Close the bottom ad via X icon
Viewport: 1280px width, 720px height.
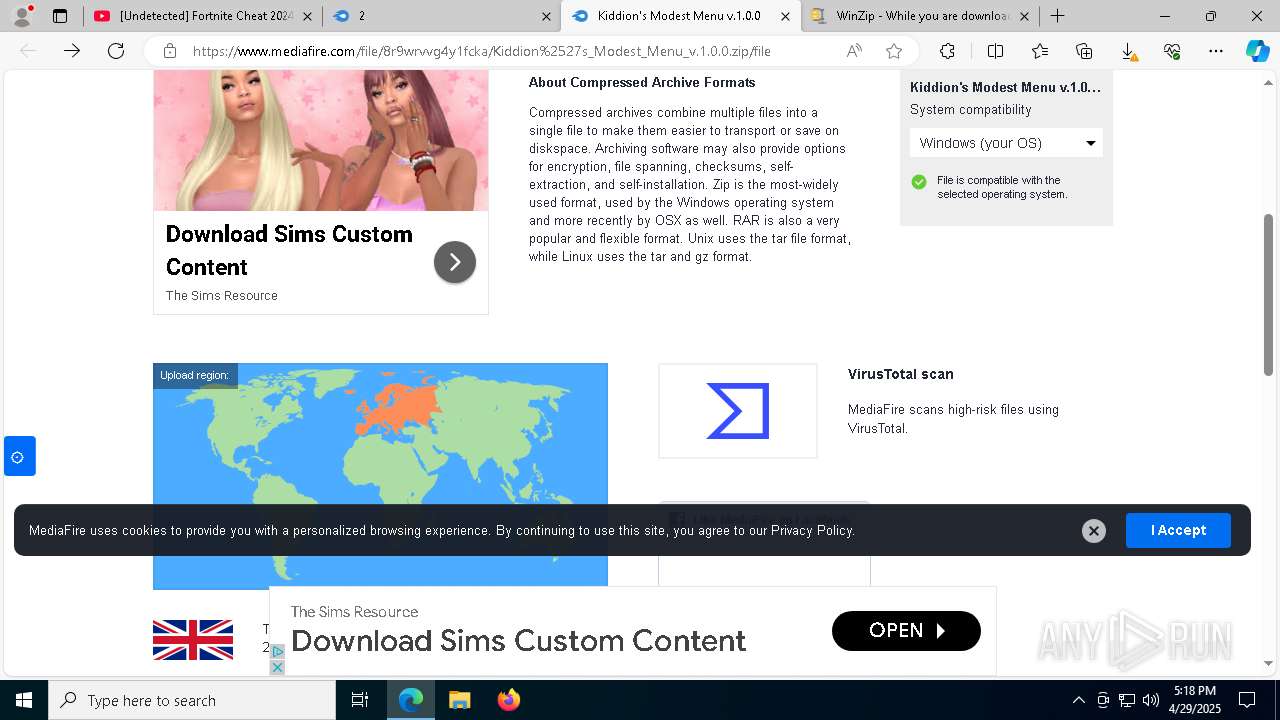click(278, 667)
